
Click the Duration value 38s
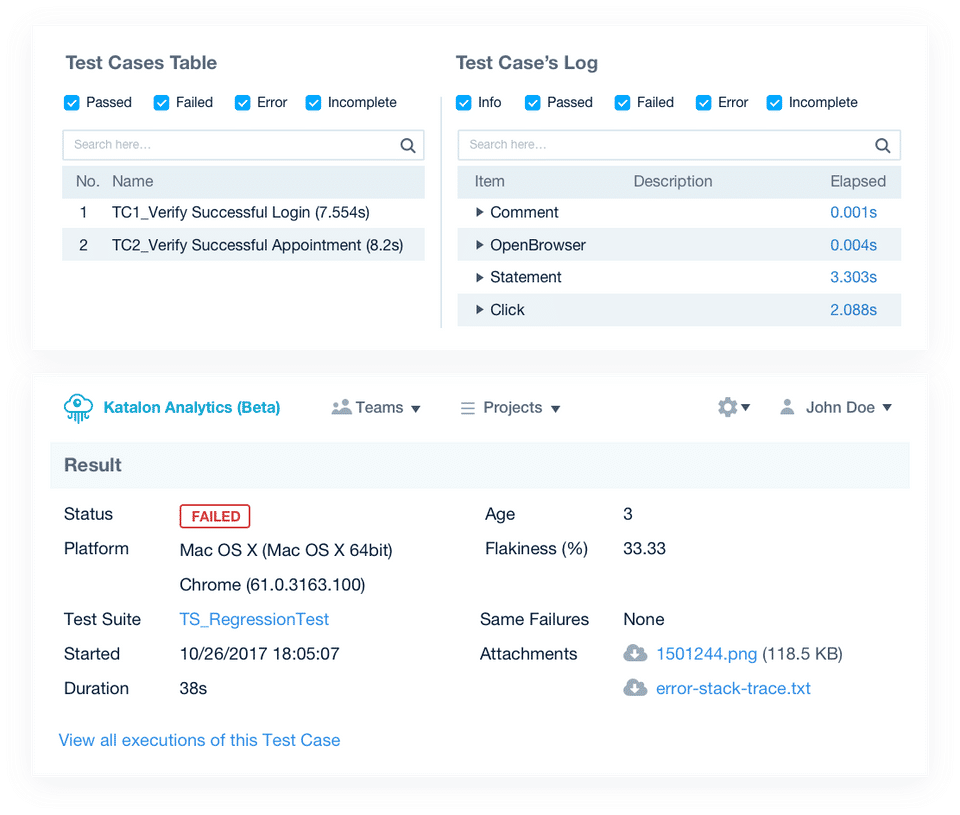click(193, 688)
